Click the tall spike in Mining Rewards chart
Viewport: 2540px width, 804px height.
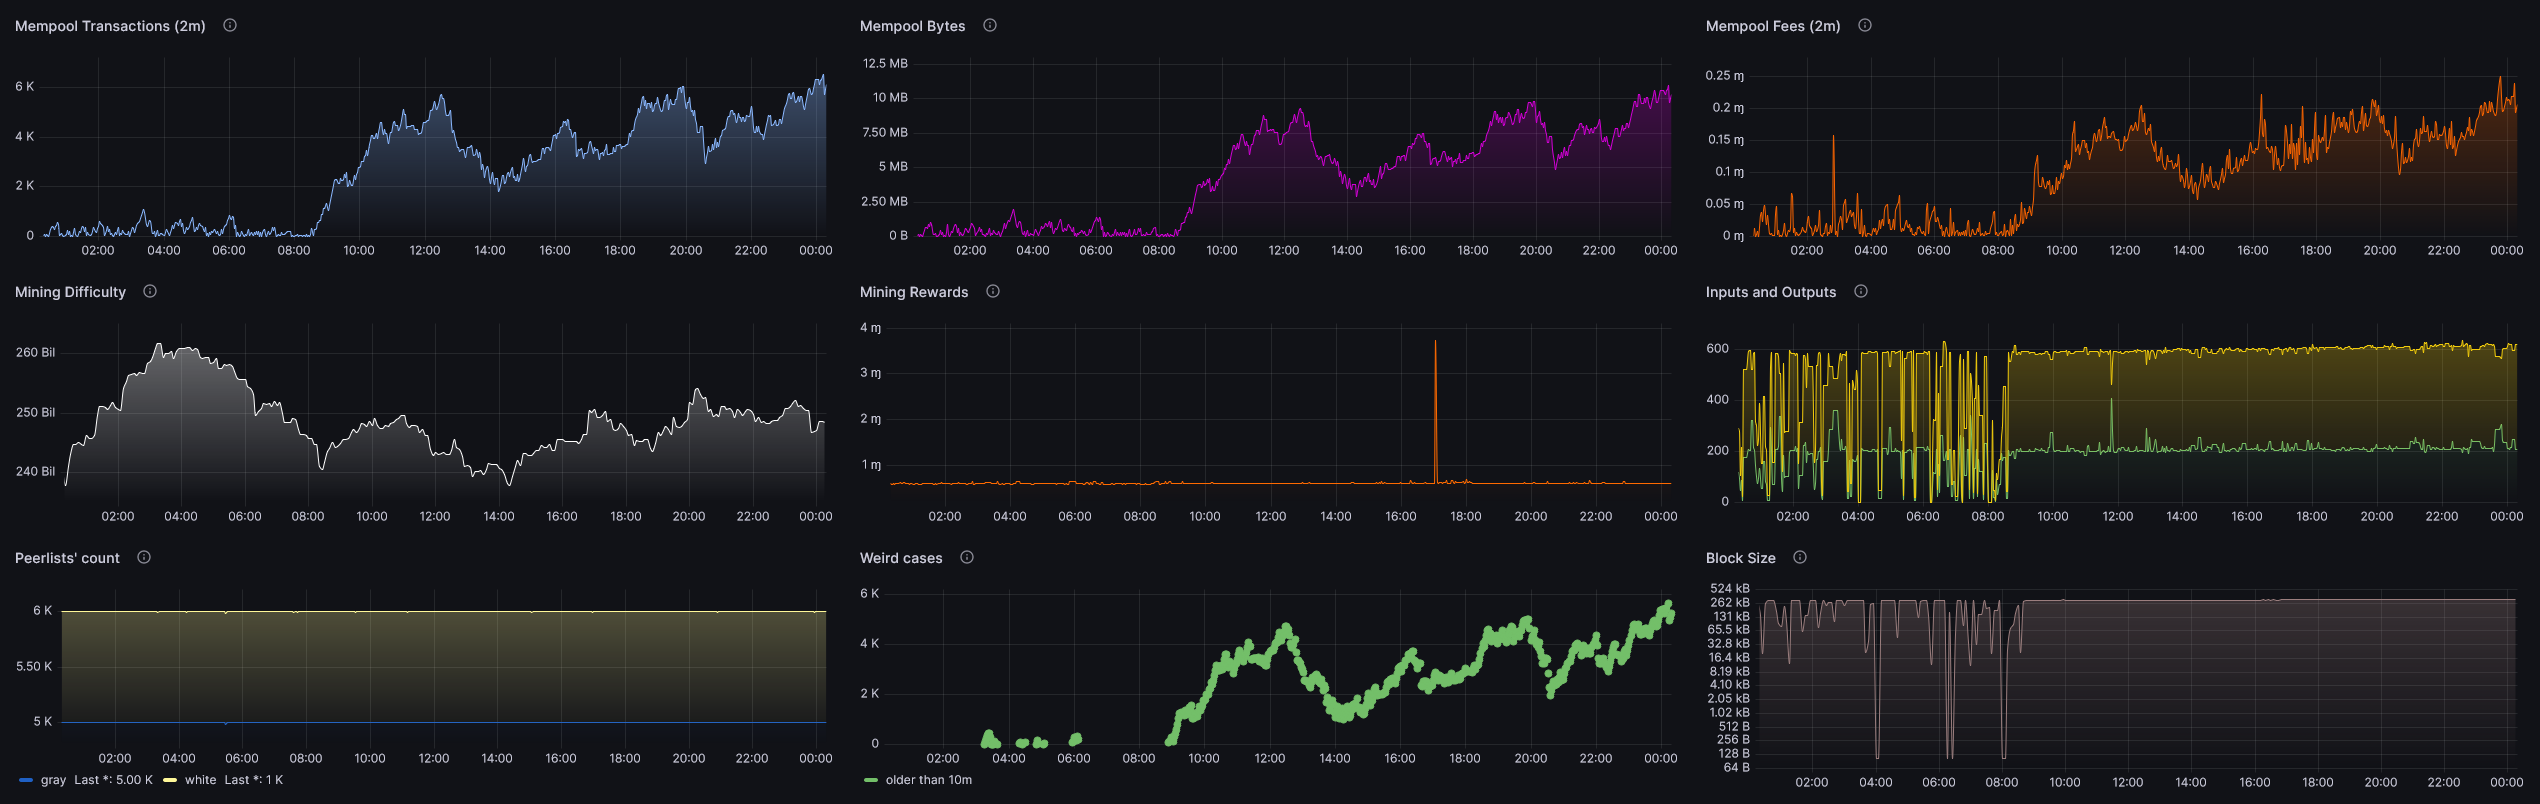click(1435, 400)
